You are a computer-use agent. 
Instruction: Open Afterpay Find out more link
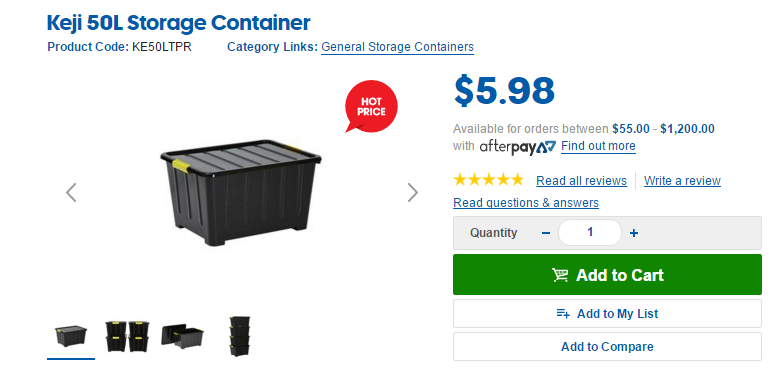(598, 146)
